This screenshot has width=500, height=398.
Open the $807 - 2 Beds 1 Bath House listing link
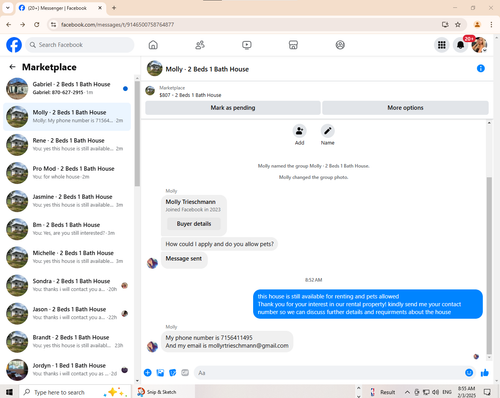click(x=190, y=95)
